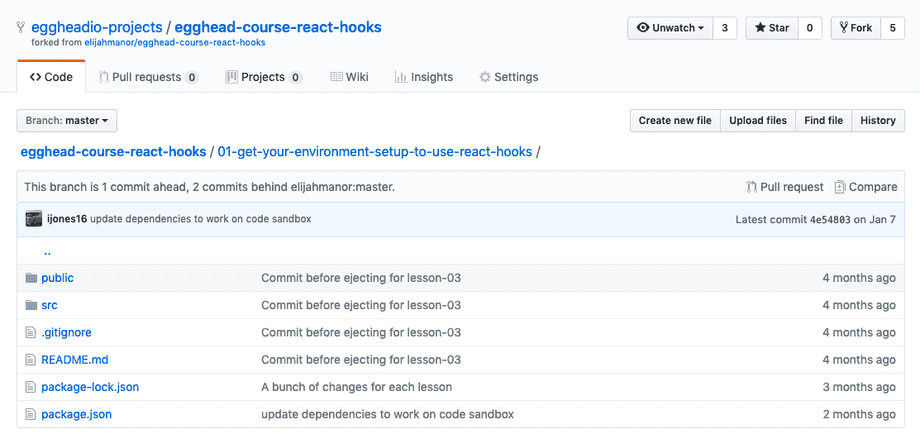The width and height of the screenshot is (920, 434).
Task: Click the Pull request link text
Action: pos(792,187)
